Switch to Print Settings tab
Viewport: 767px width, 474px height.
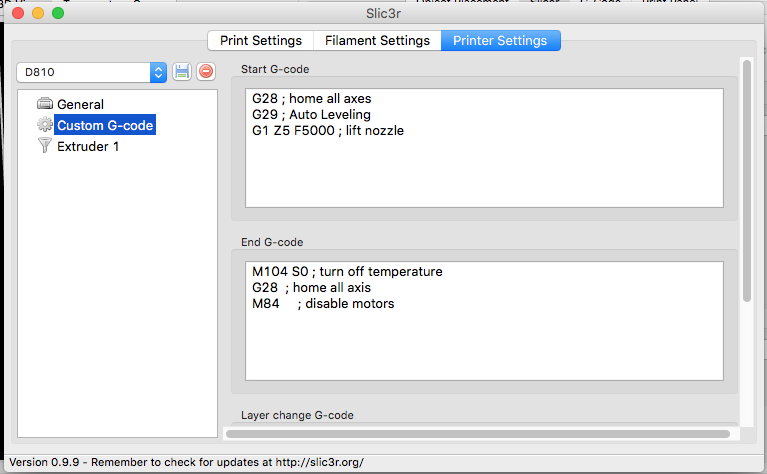click(x=261, y=41)
